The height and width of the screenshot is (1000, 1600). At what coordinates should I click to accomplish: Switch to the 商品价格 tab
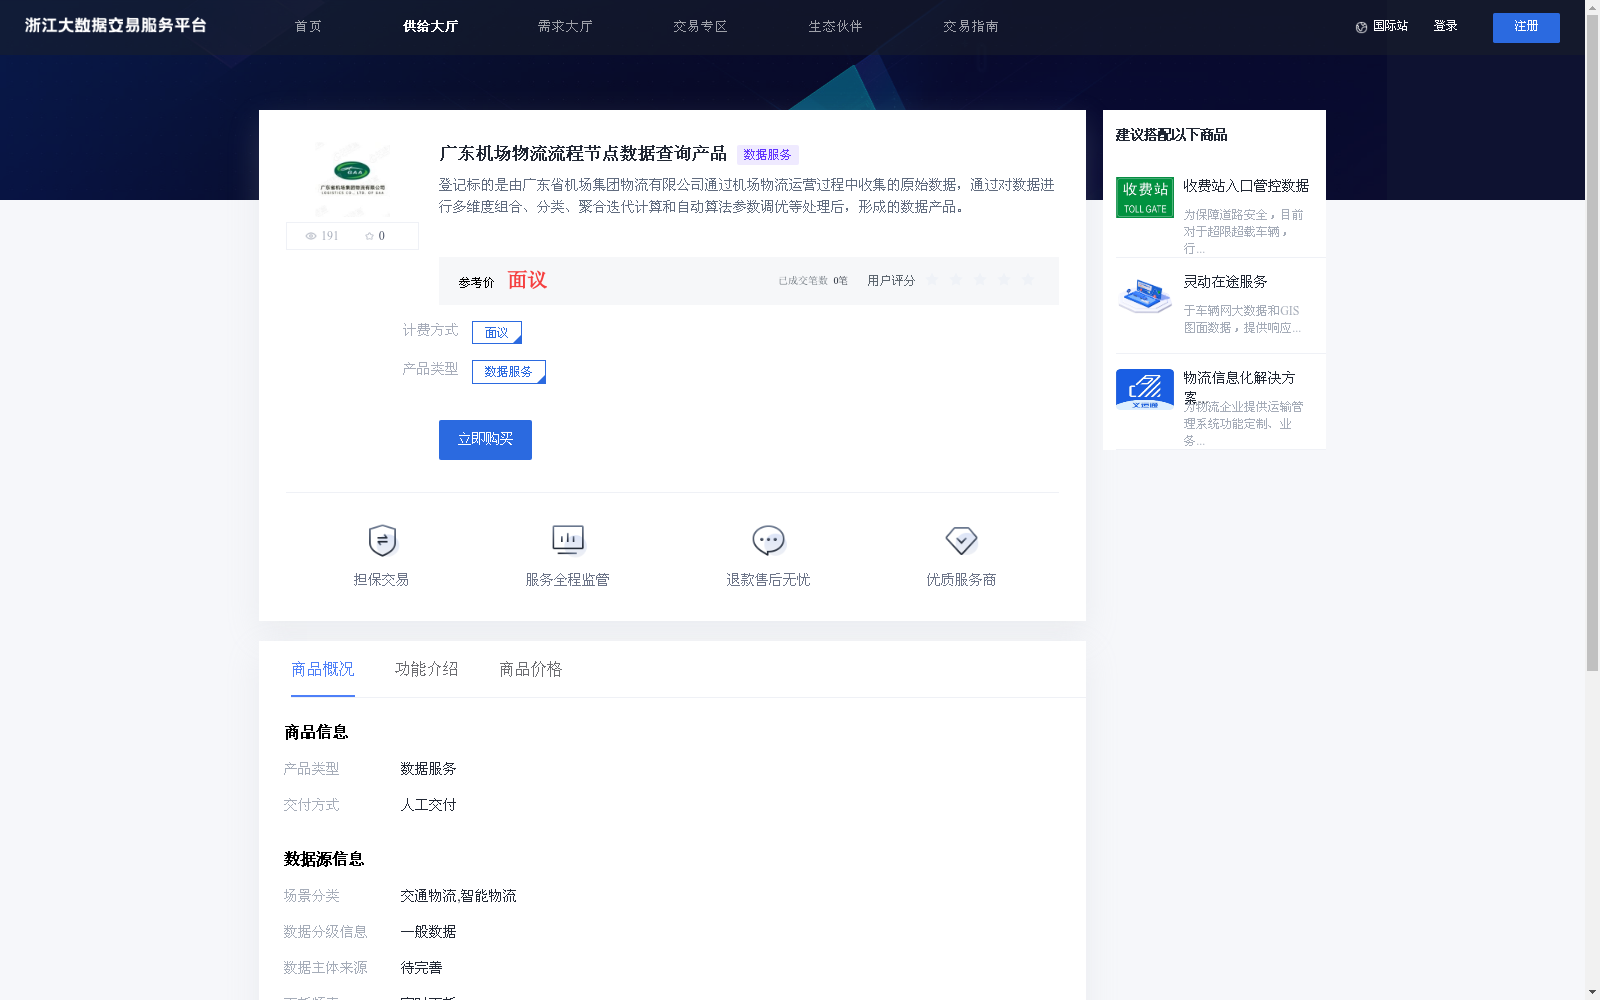tap(531, 669)
